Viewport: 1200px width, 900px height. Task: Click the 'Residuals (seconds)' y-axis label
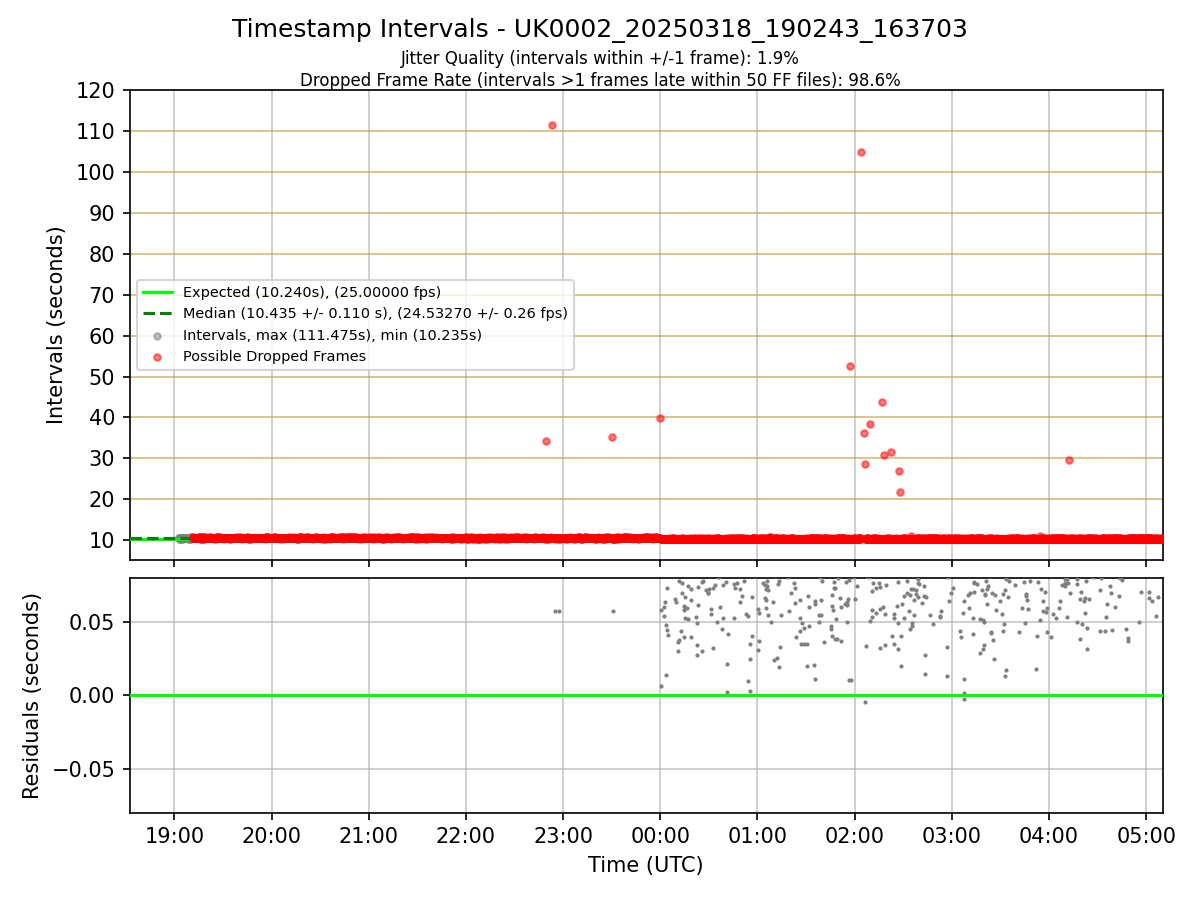(32, 696)
